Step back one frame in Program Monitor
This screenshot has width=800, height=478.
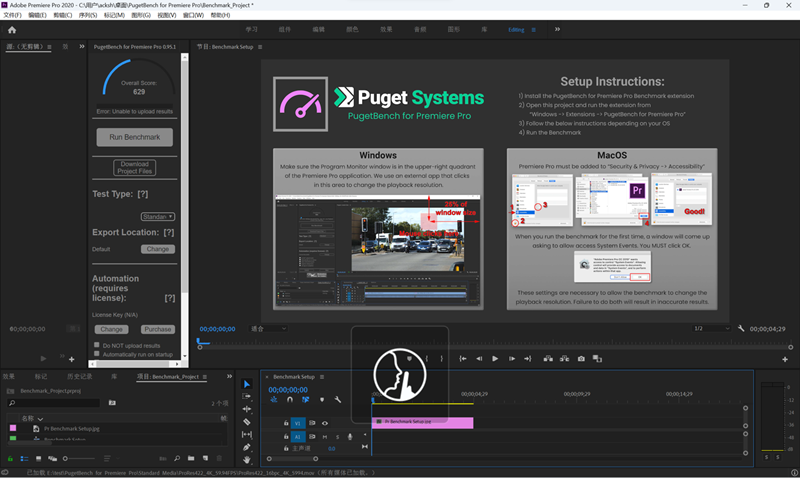tap(479, 359)
